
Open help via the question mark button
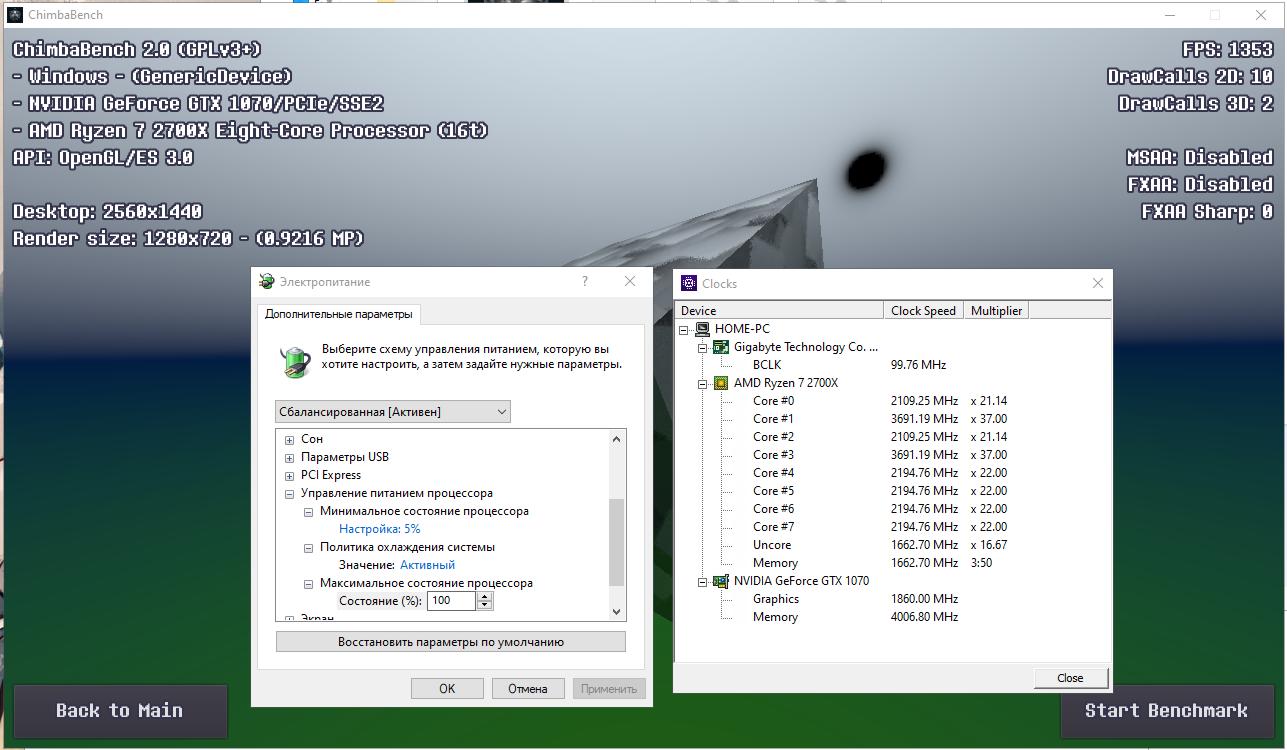click(585, 282)
